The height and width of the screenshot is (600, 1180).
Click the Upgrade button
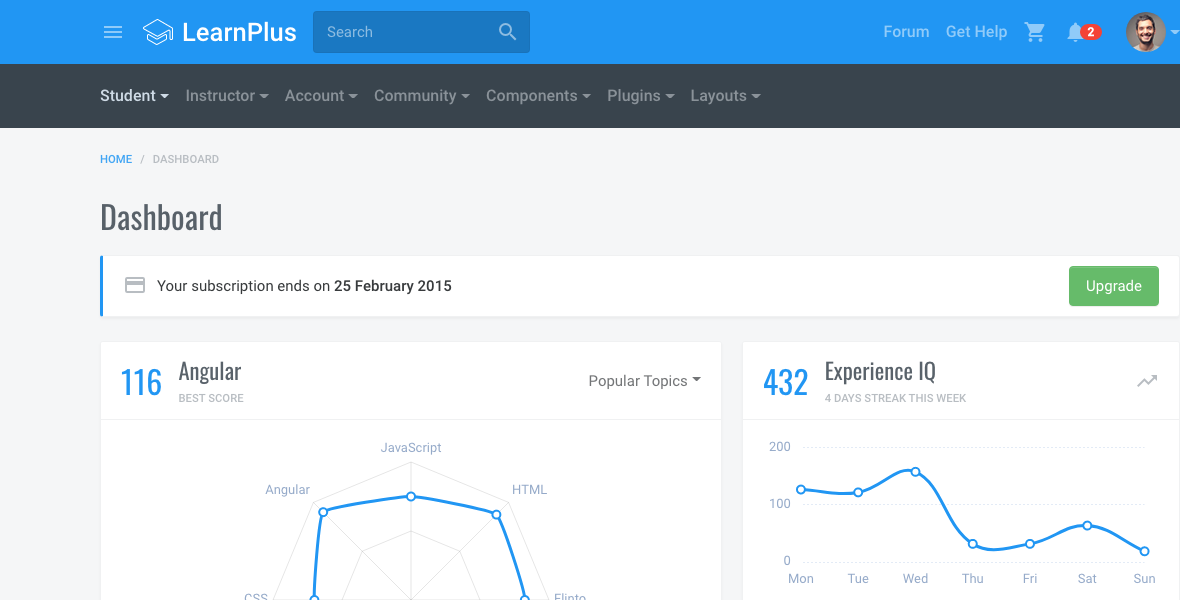pyautogui.click(x=1114, y=286)
